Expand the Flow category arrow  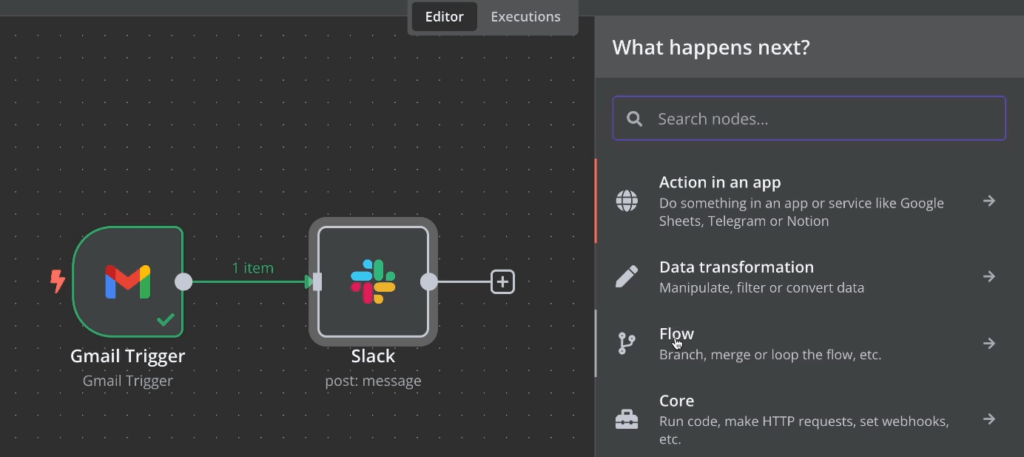tap(988, 344)
